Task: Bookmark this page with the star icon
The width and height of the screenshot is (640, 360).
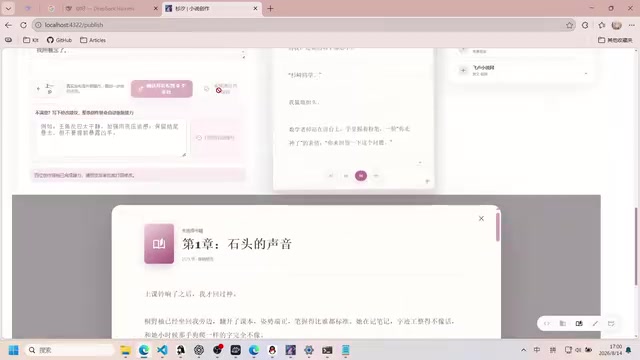Action: 569,25
